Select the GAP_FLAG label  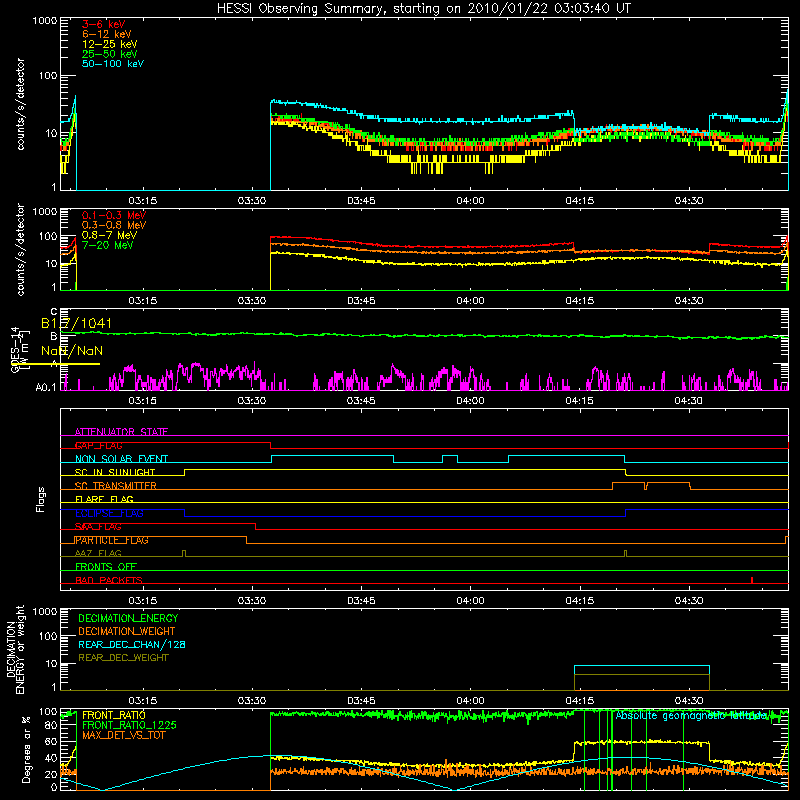(98, 445)
